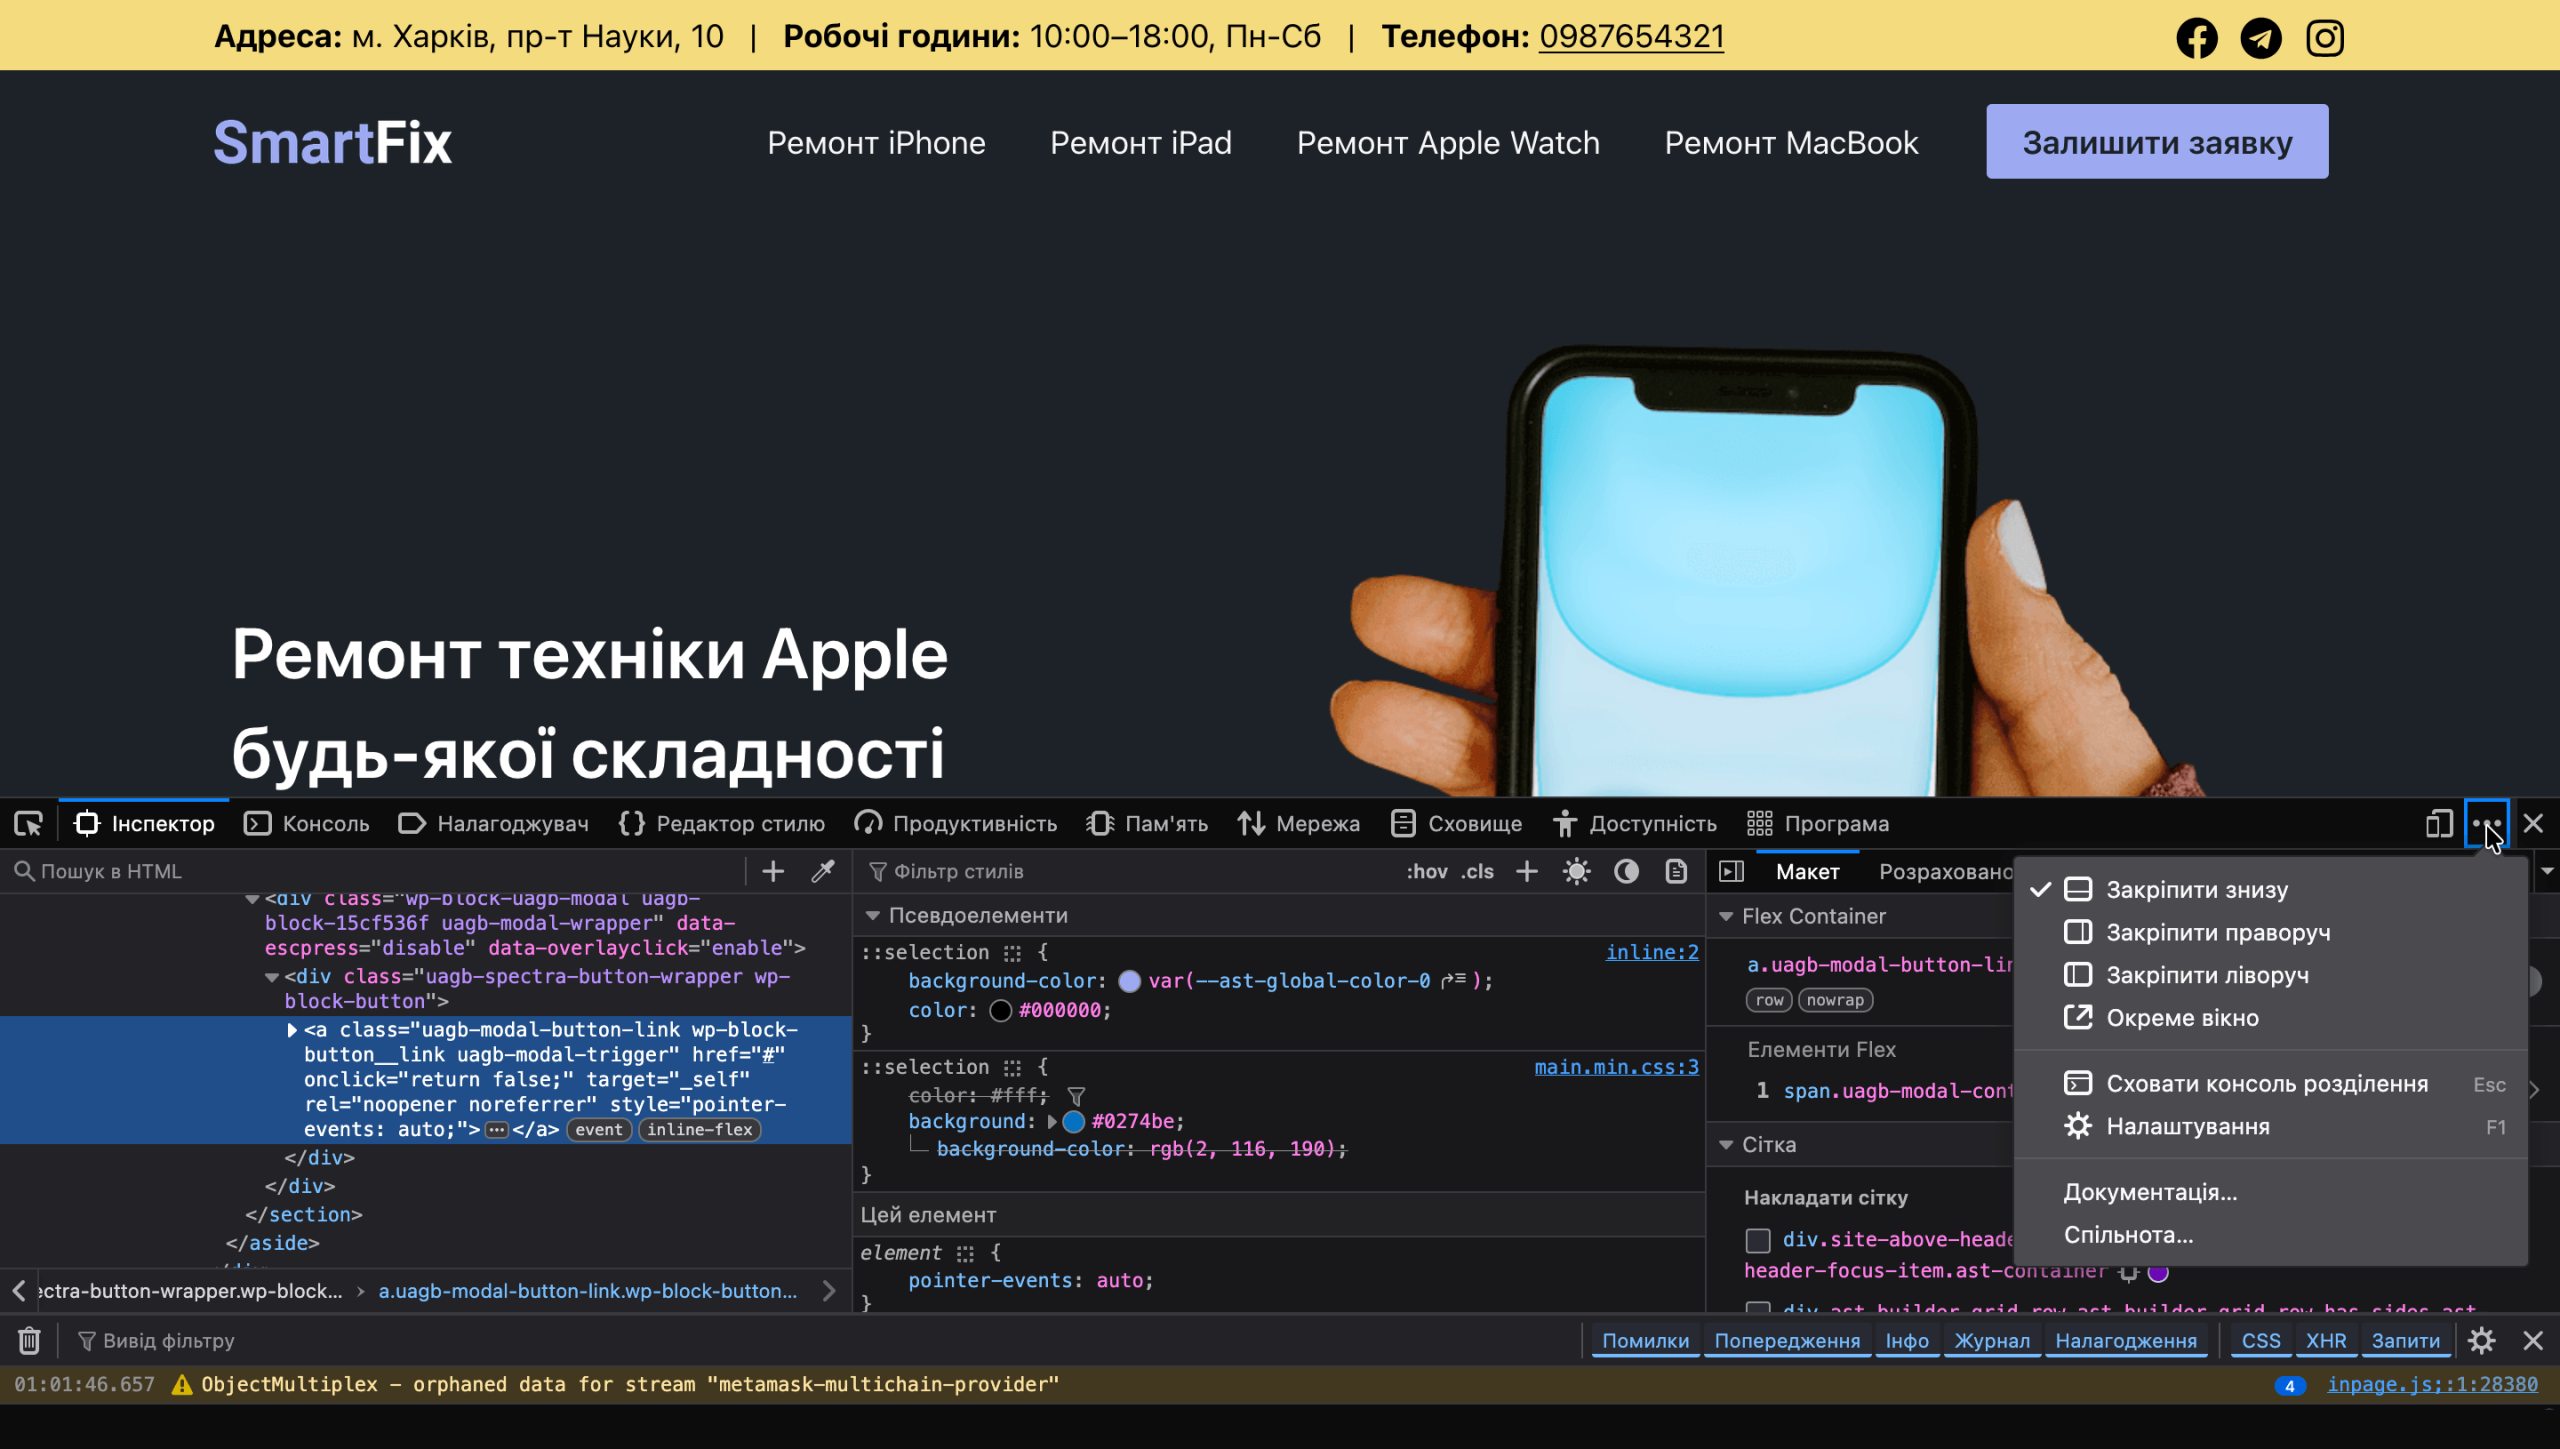Open main.min.css:3 source link
Viewport: 2560px width, 1449px height.
(1616, 1067)
